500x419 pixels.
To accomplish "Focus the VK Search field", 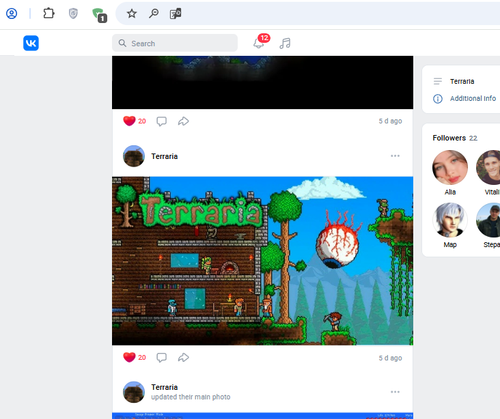I will (x=175, y=43).
